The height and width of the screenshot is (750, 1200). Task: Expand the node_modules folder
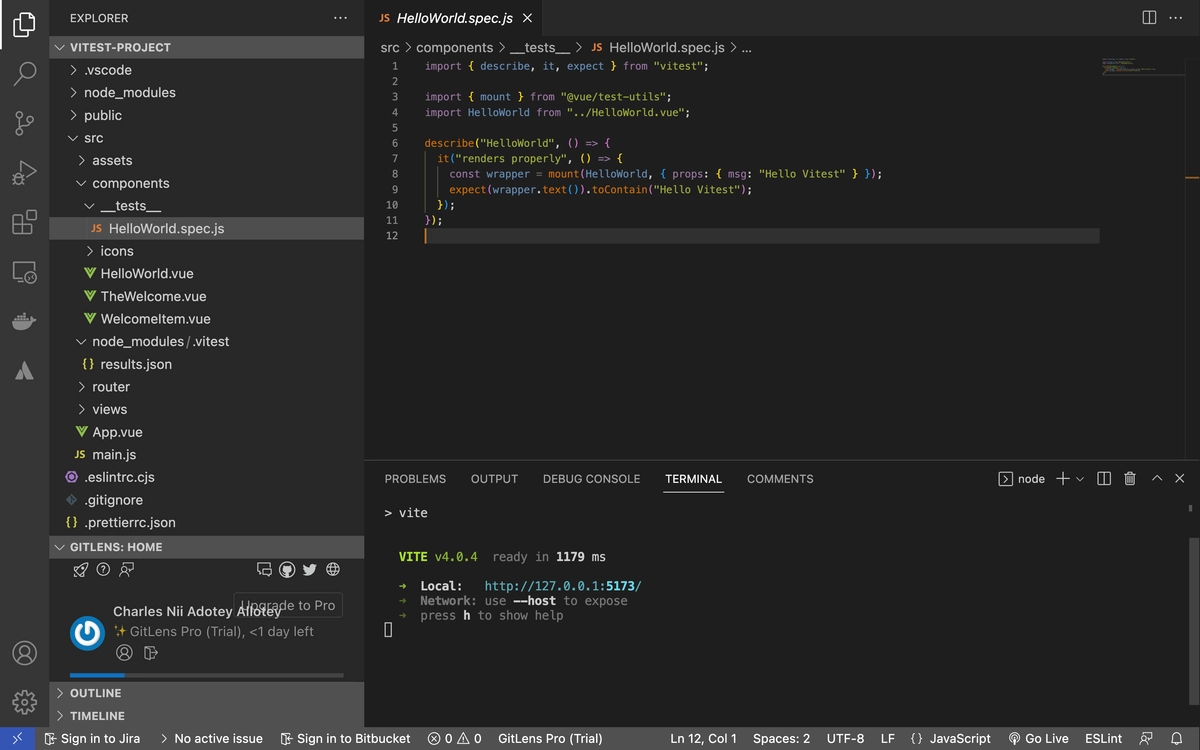129,92
